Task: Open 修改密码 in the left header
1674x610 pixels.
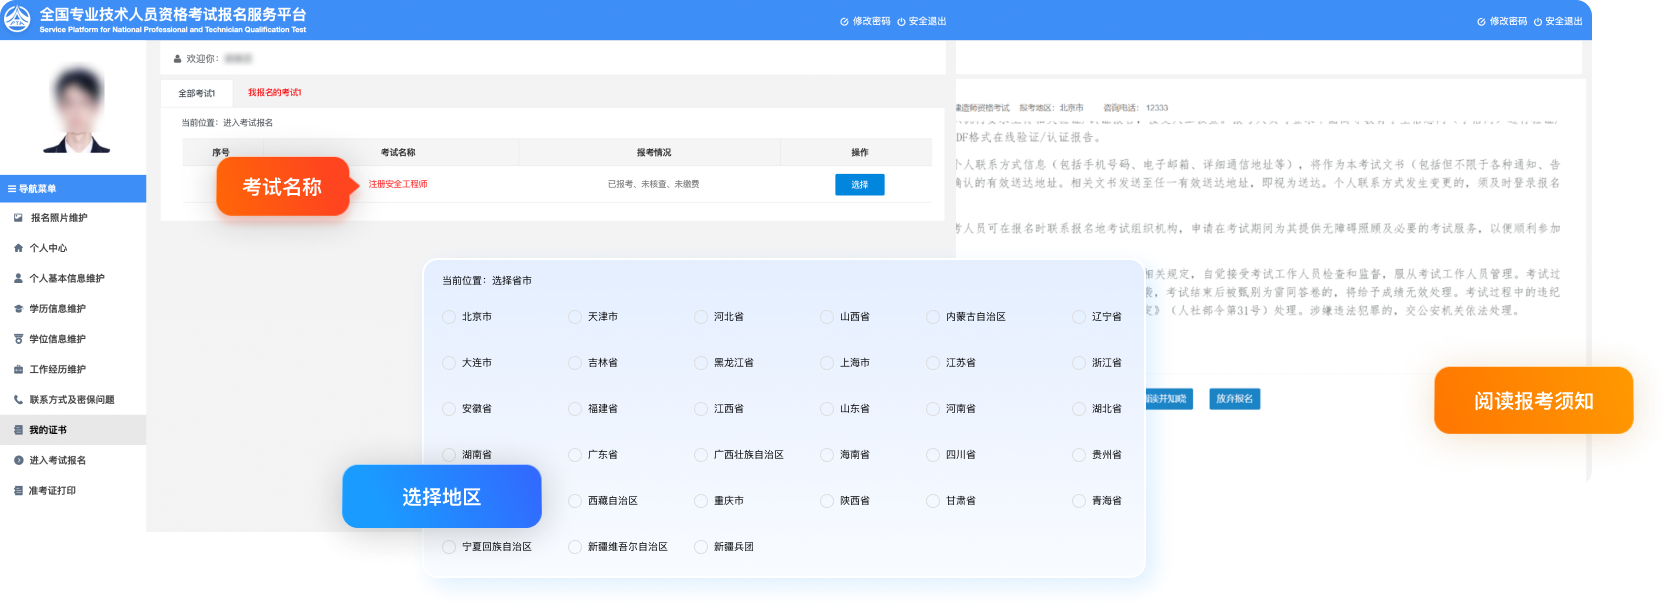Action: point(865,21)
